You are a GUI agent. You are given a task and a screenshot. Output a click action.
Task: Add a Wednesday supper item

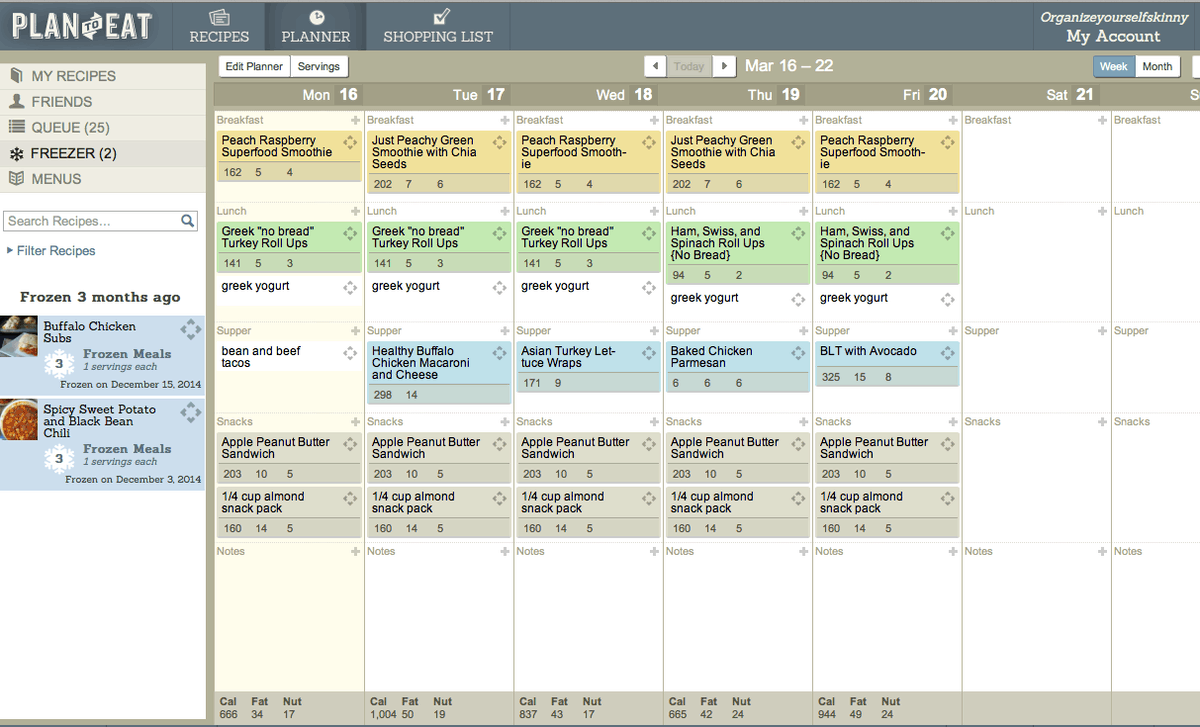(x=654, y=331)
